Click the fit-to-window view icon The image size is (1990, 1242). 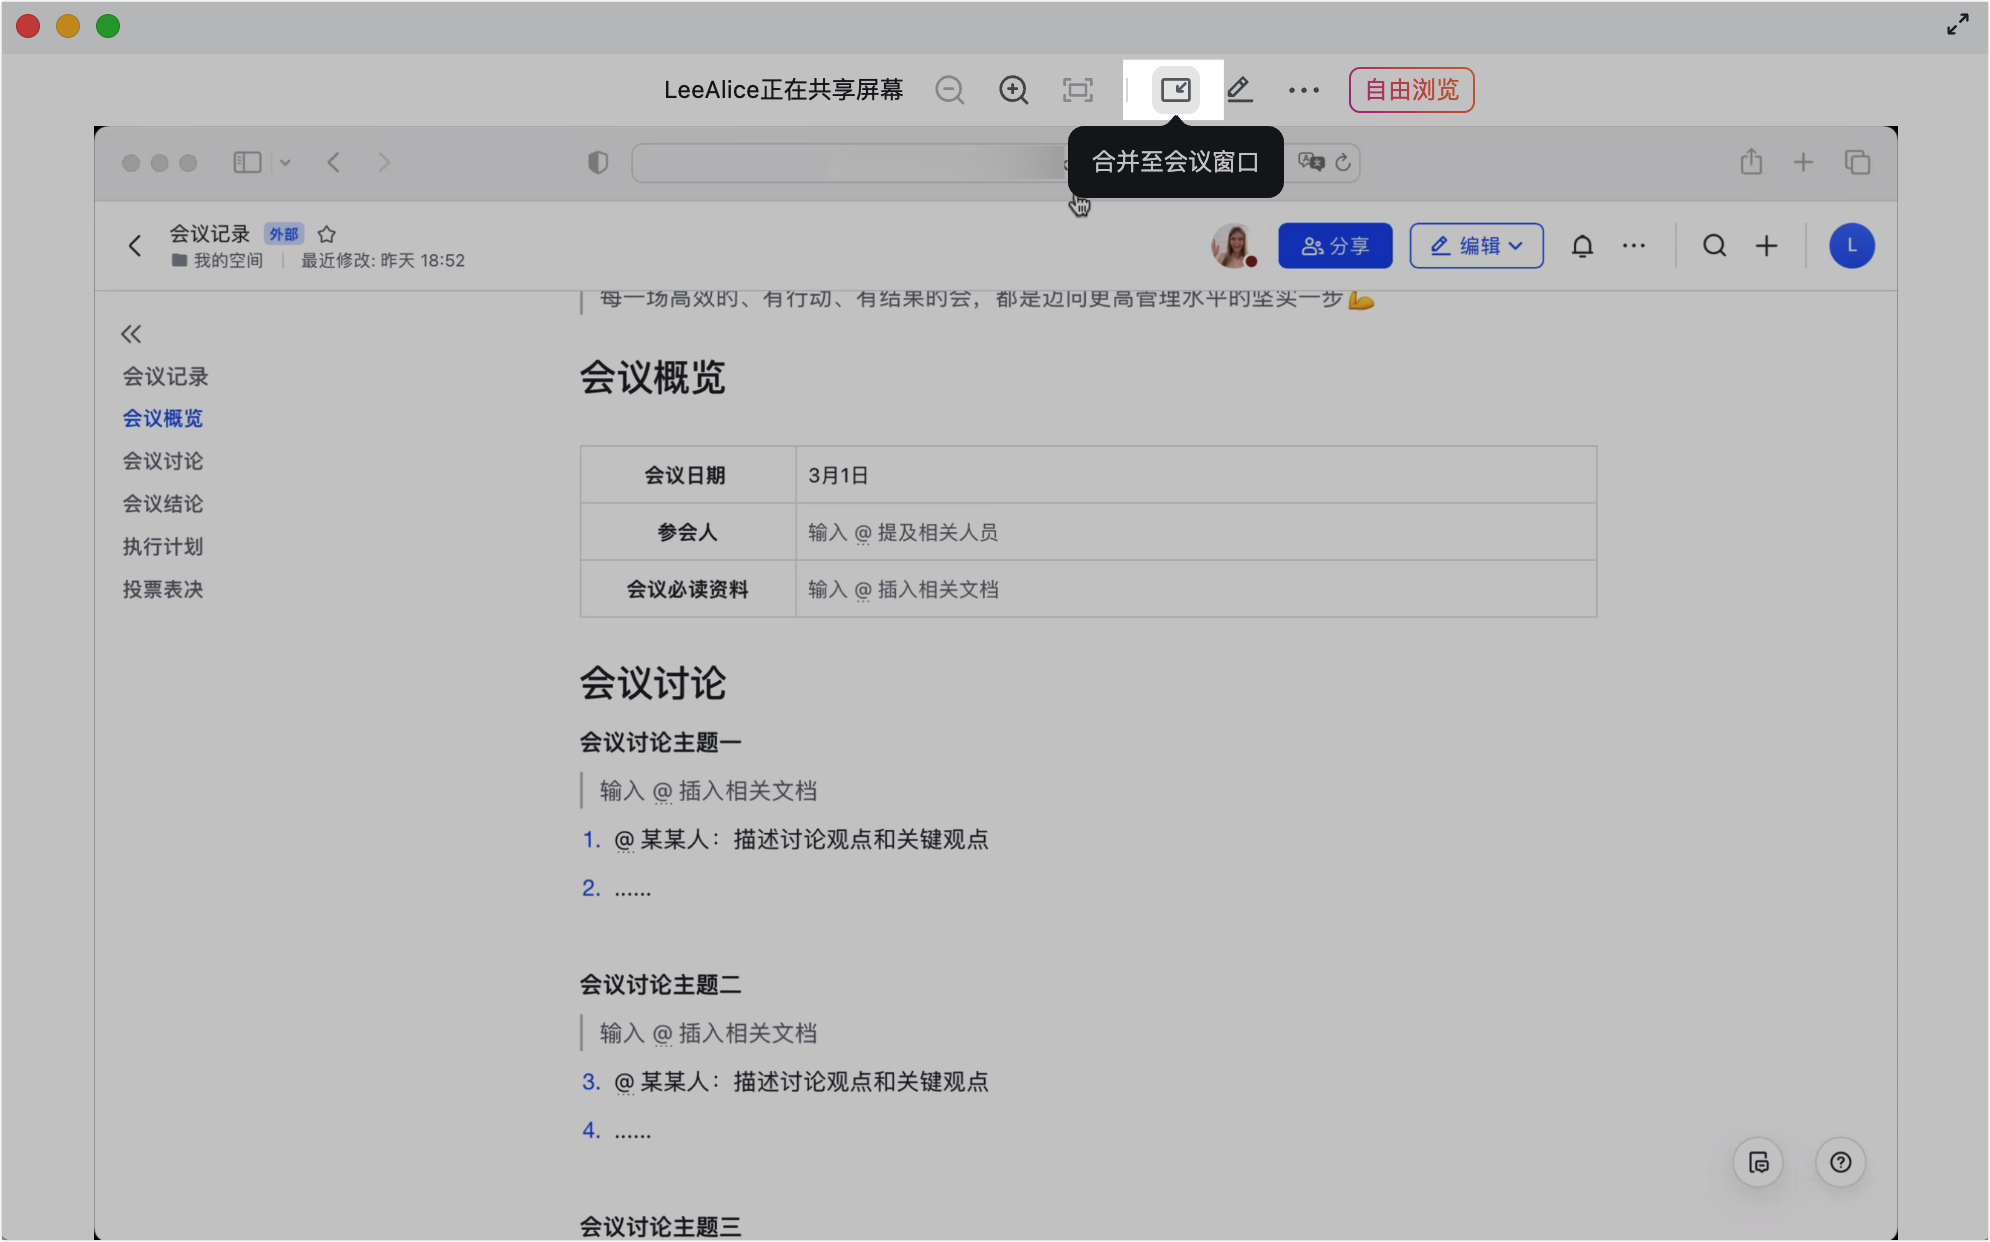[1077, 90]
